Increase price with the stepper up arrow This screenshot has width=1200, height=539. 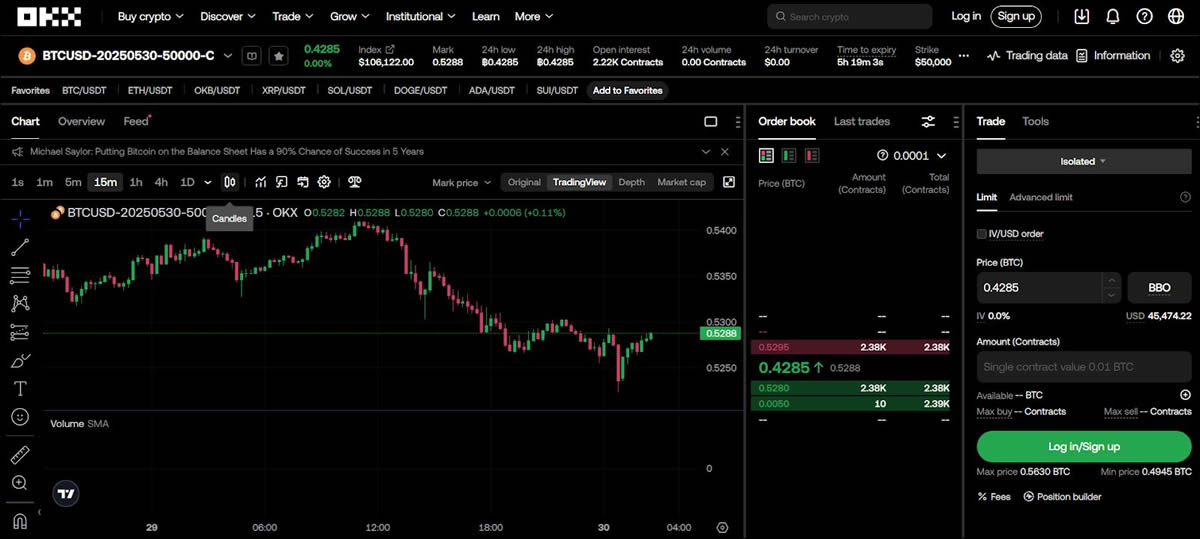[1111, 281]
